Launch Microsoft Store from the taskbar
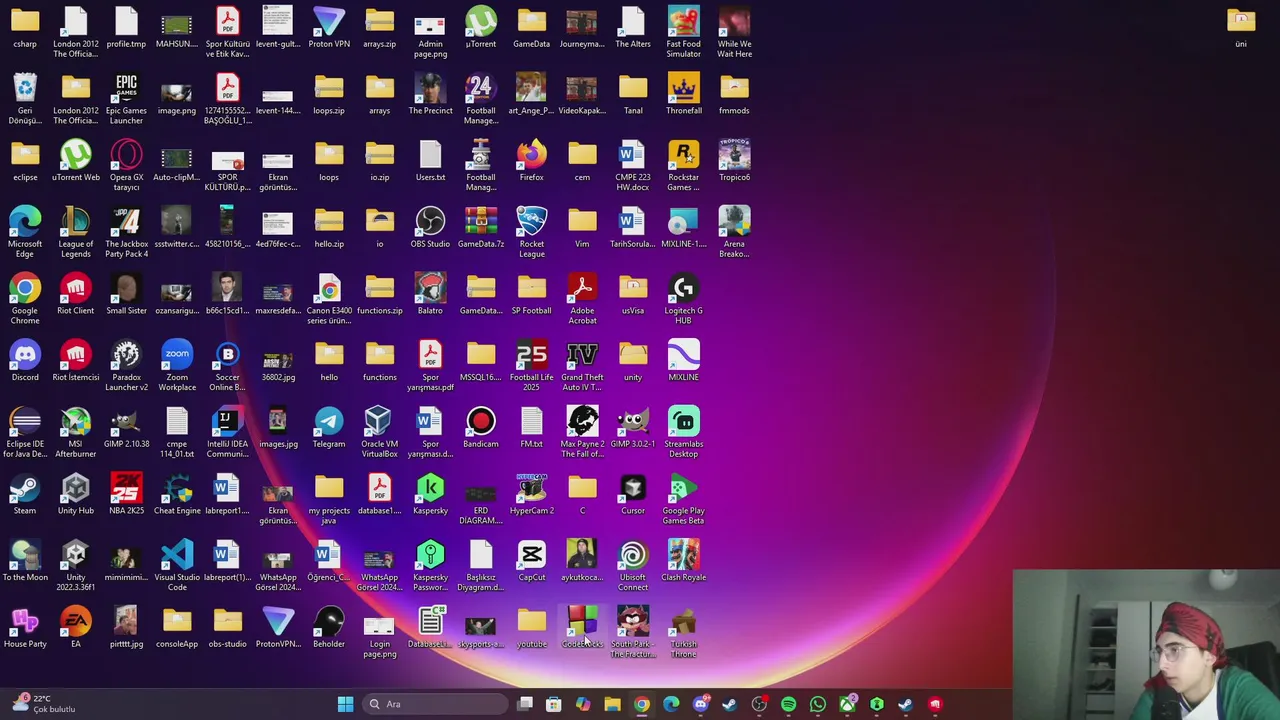This screenshot has width=1280, height=720. (x=554, y=704)
